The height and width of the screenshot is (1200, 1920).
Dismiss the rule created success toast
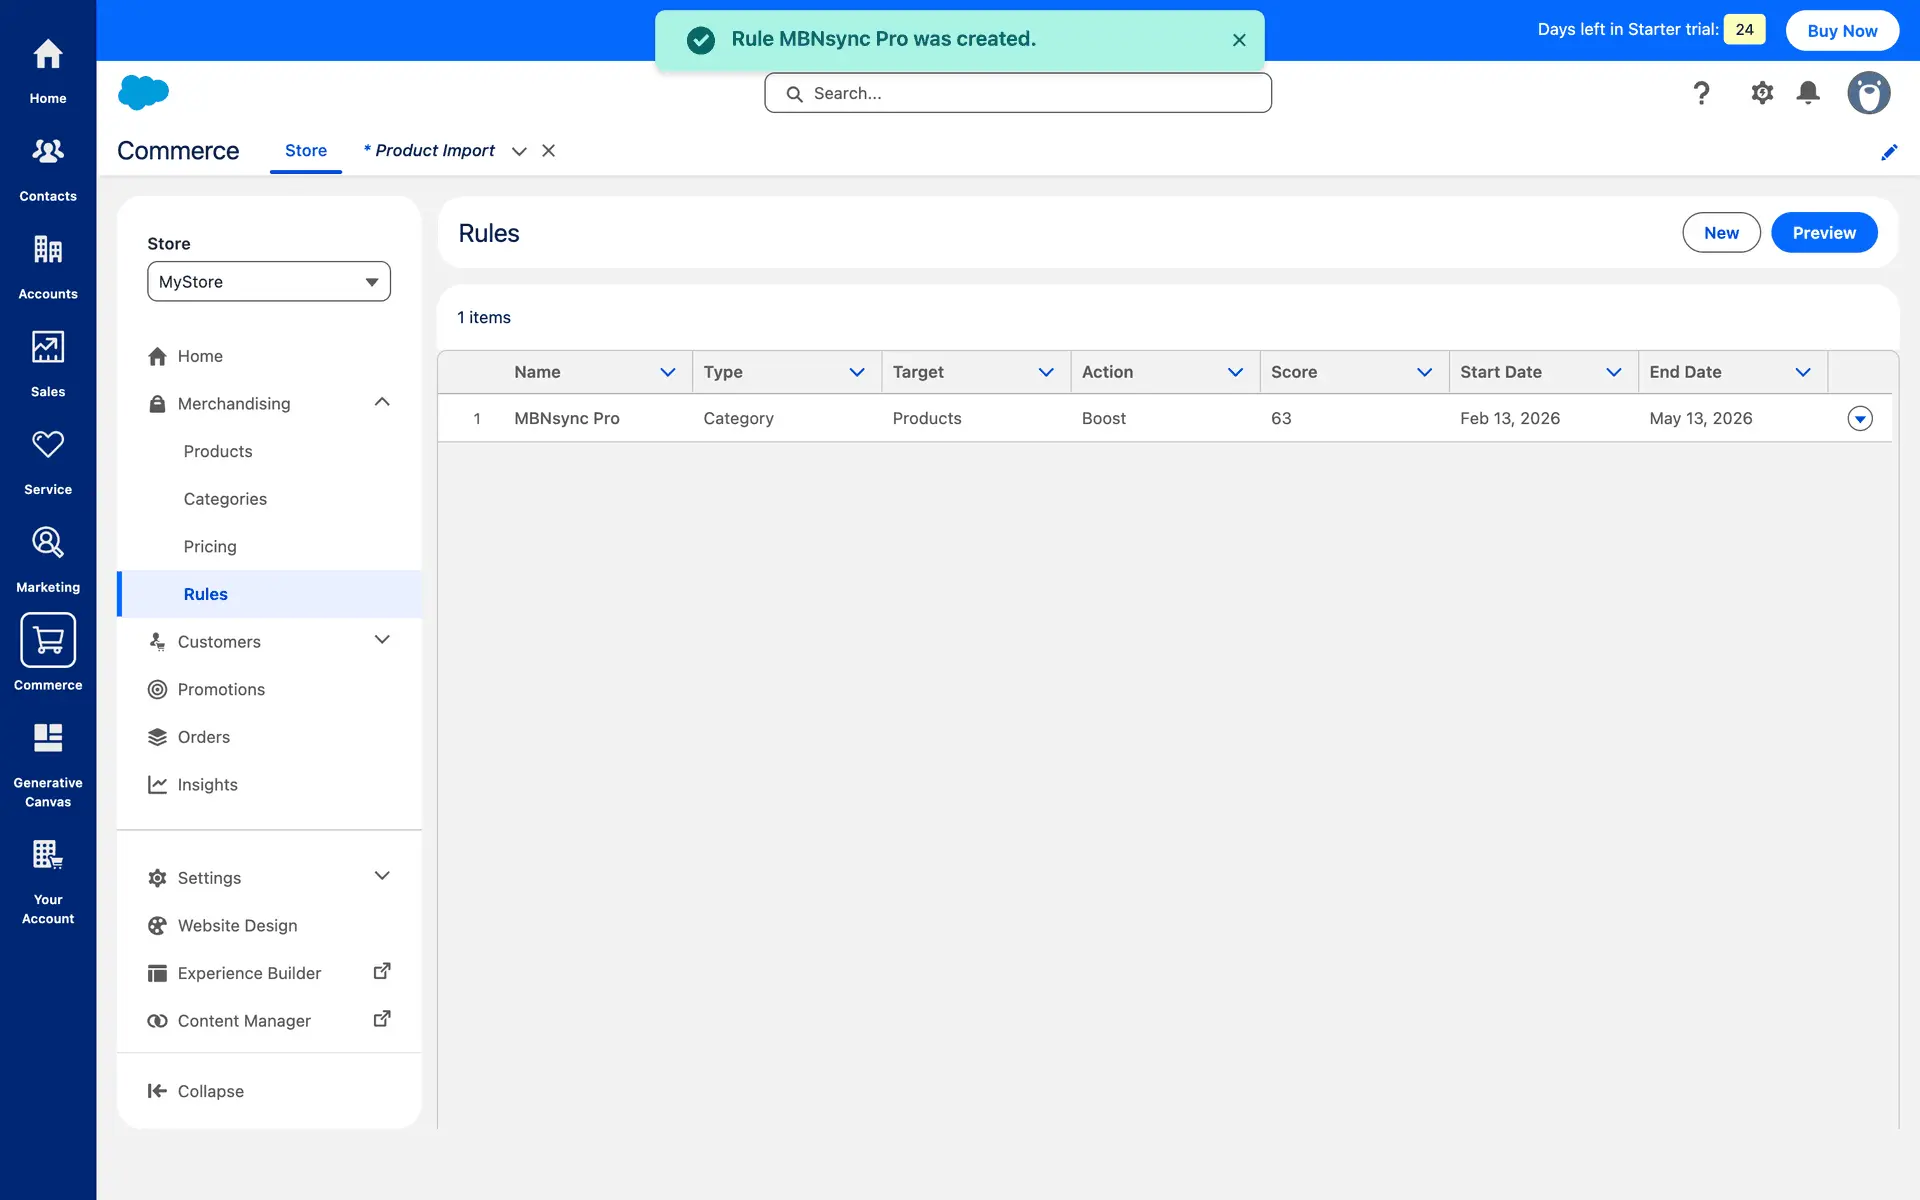pyautogui.click(x=1239, y=40)
